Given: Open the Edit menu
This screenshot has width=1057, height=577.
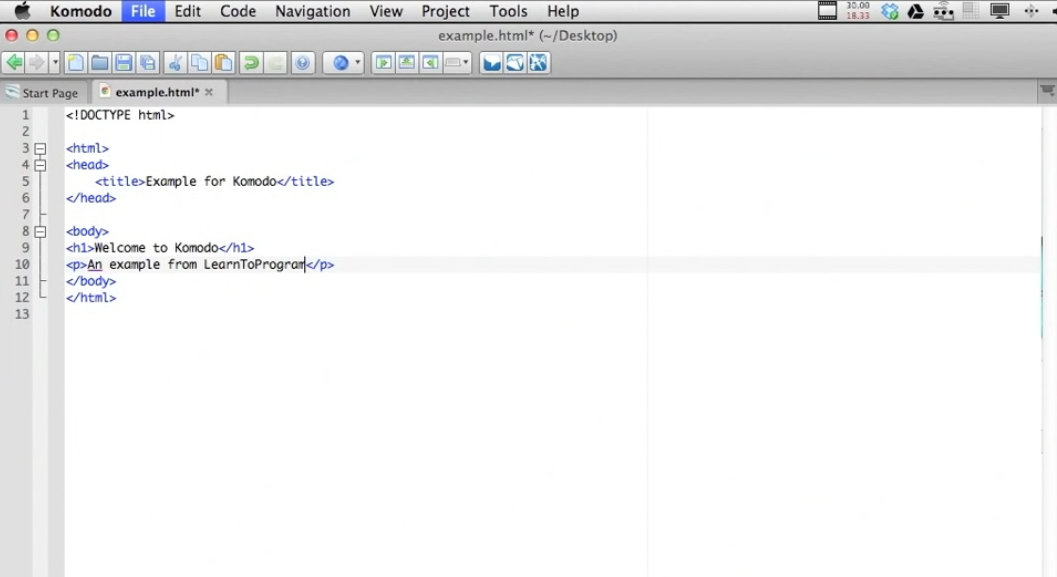Looking at the screenshot, I should click(x=187, y=11).
